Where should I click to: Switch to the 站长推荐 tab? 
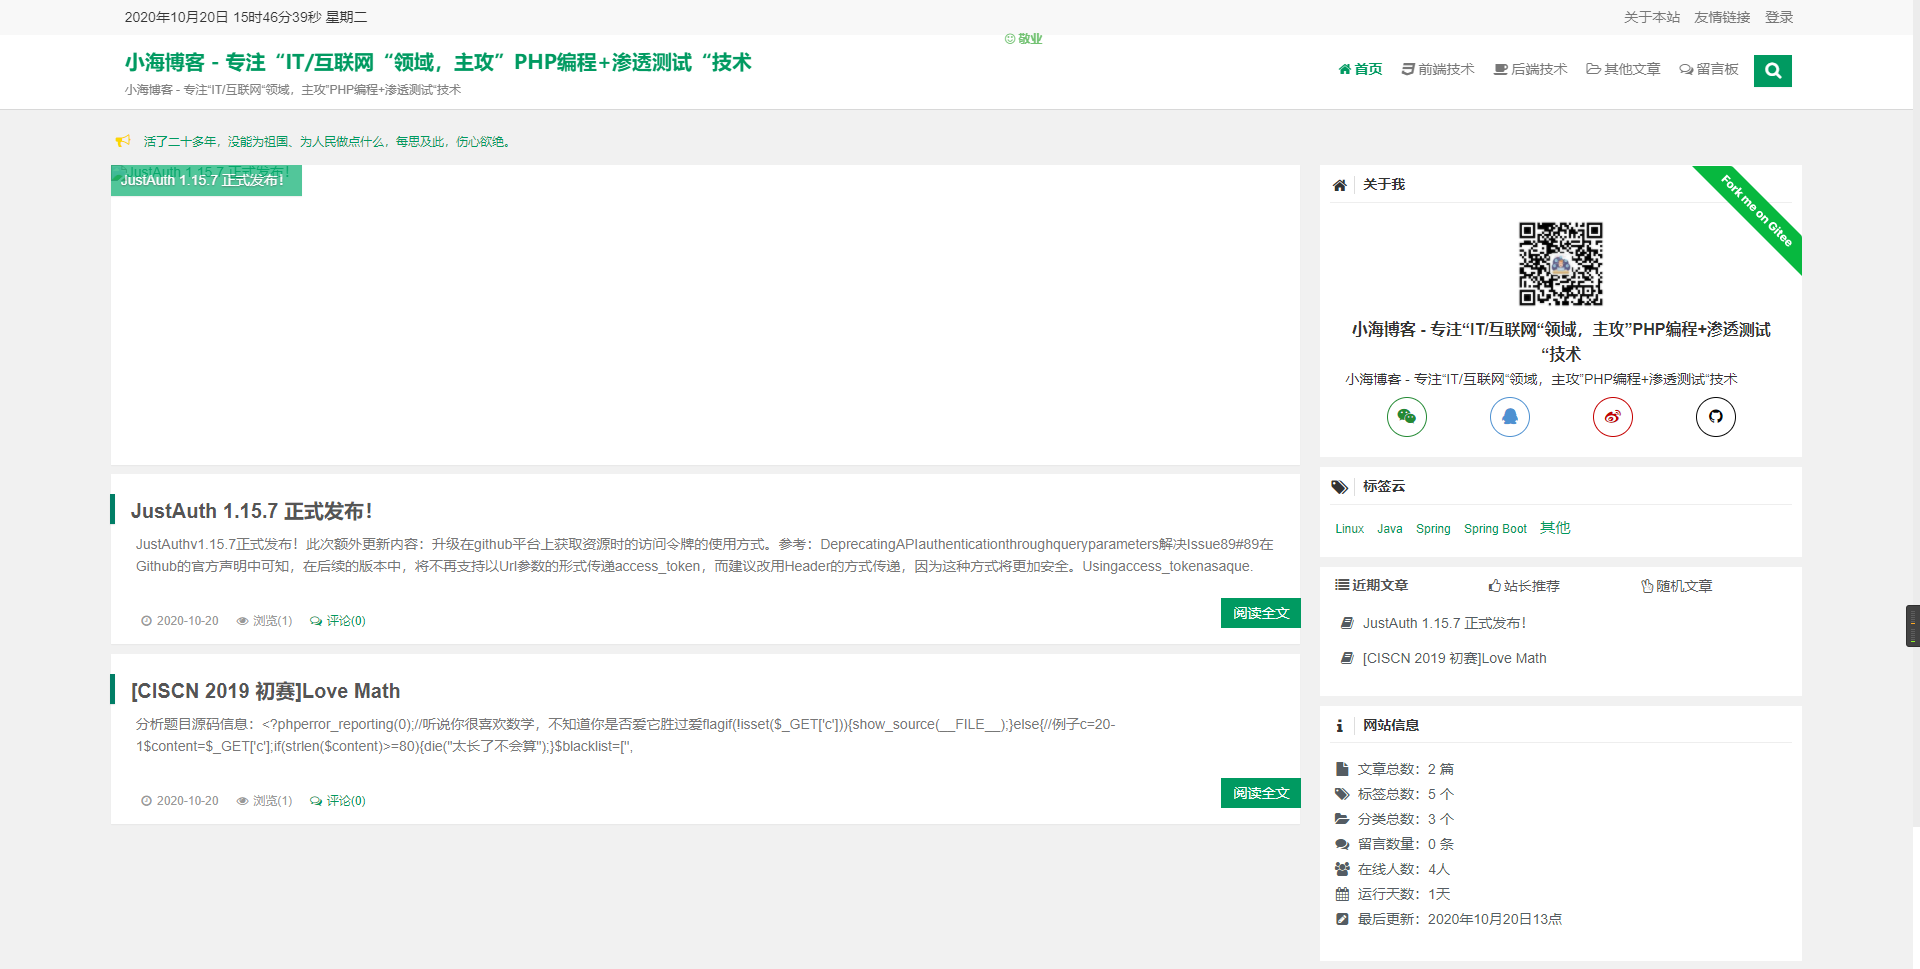coord(1524,586)
